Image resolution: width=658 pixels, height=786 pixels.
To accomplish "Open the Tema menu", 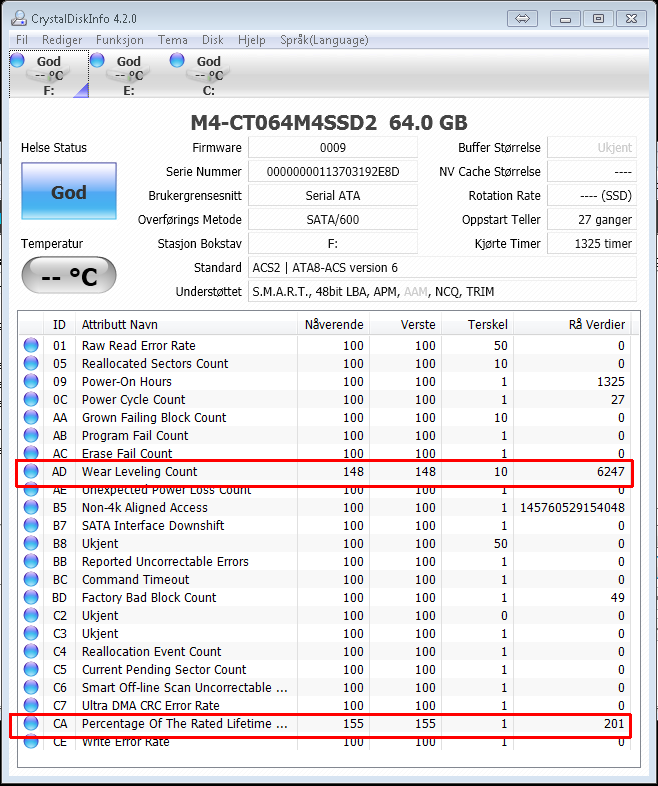I will [173, 40].
